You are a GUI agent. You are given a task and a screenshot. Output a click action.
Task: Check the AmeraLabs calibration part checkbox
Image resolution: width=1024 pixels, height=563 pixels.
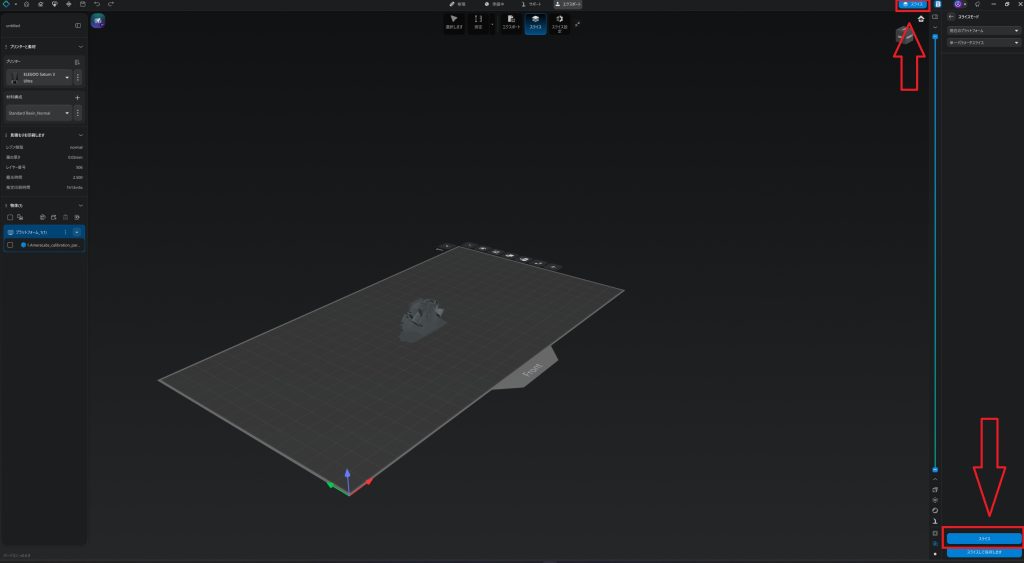10,244
